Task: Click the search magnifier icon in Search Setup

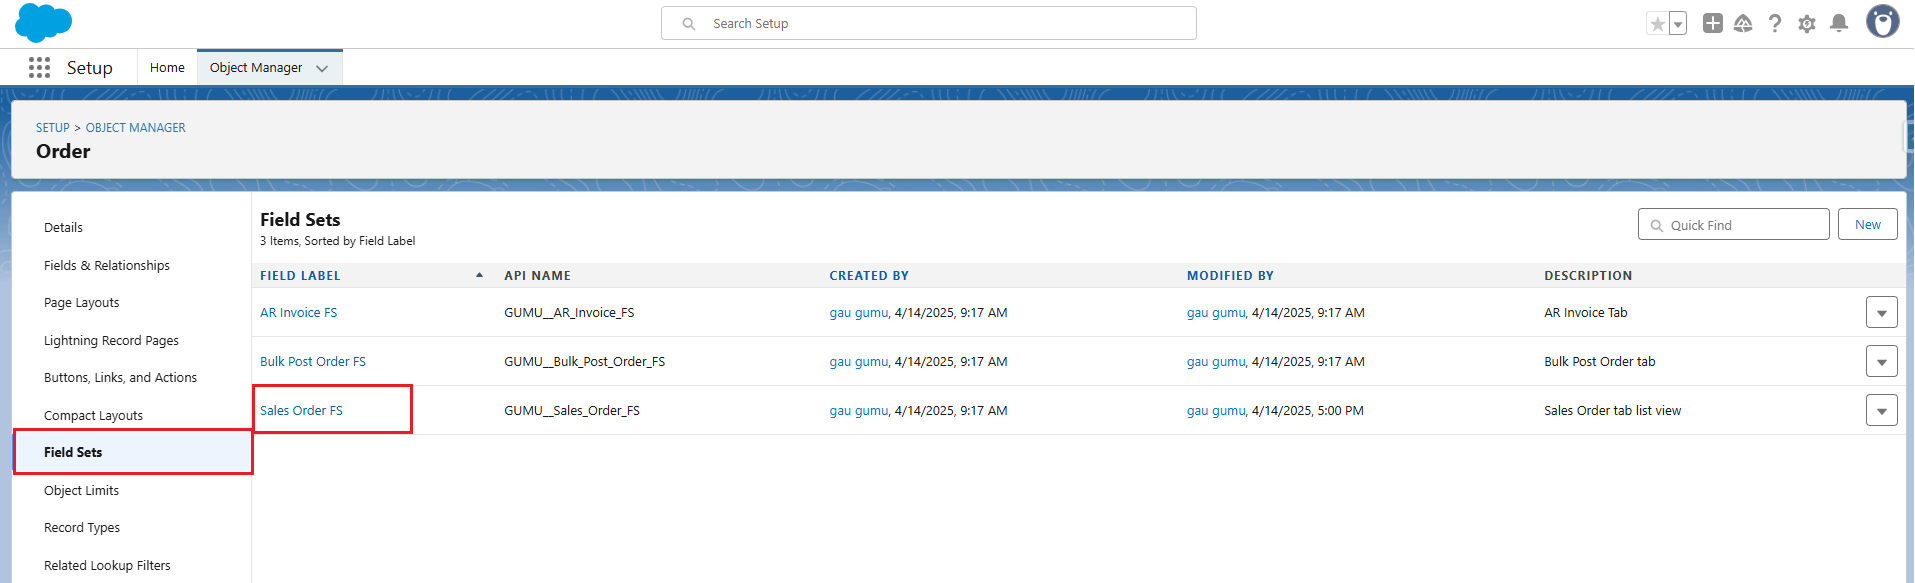Action: [689, 24]
